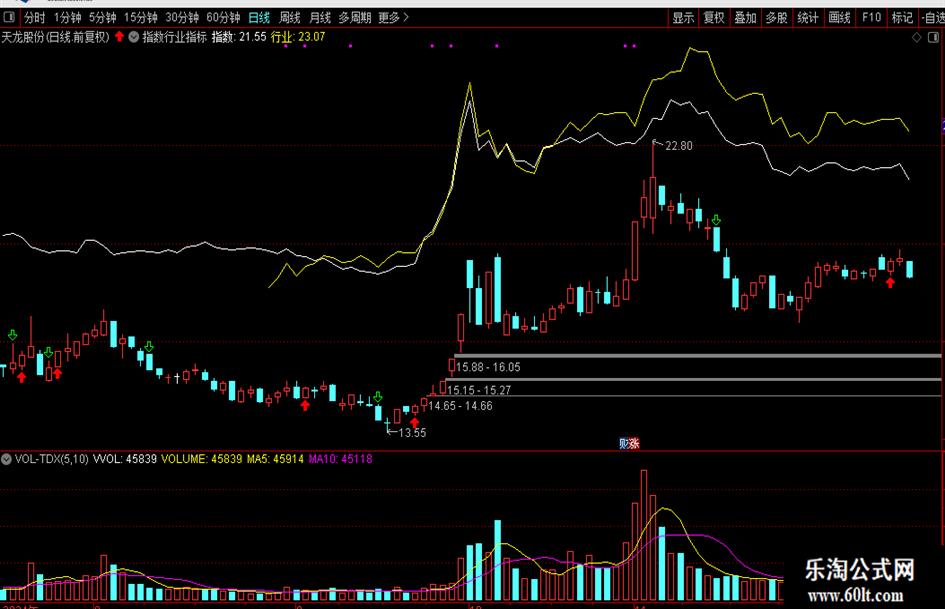Switch to 周线 weekly chart
Viewport: 945px width, 609px height.
(x=290, y=18)
